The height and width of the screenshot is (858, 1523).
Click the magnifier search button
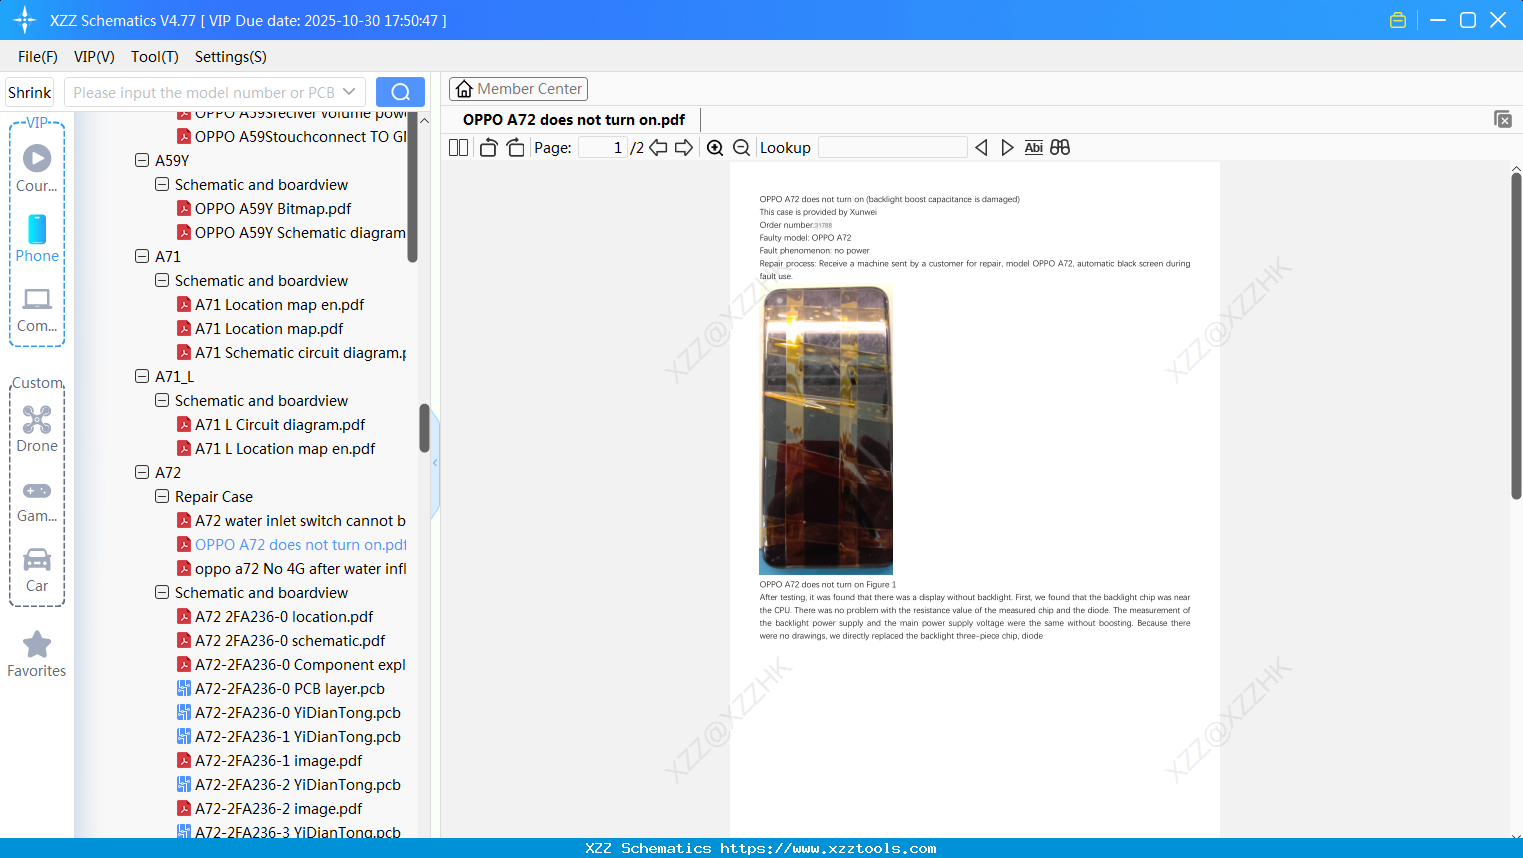pos(400,92)
